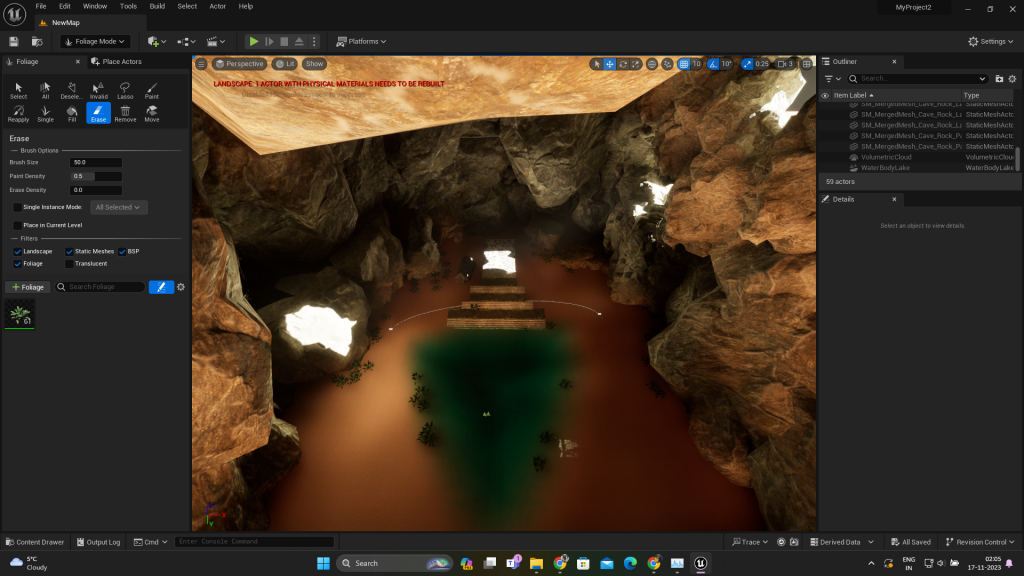Maximize or restore viewport layout icon
This screenshot has height=576, width=1024.
click(807, 64)
